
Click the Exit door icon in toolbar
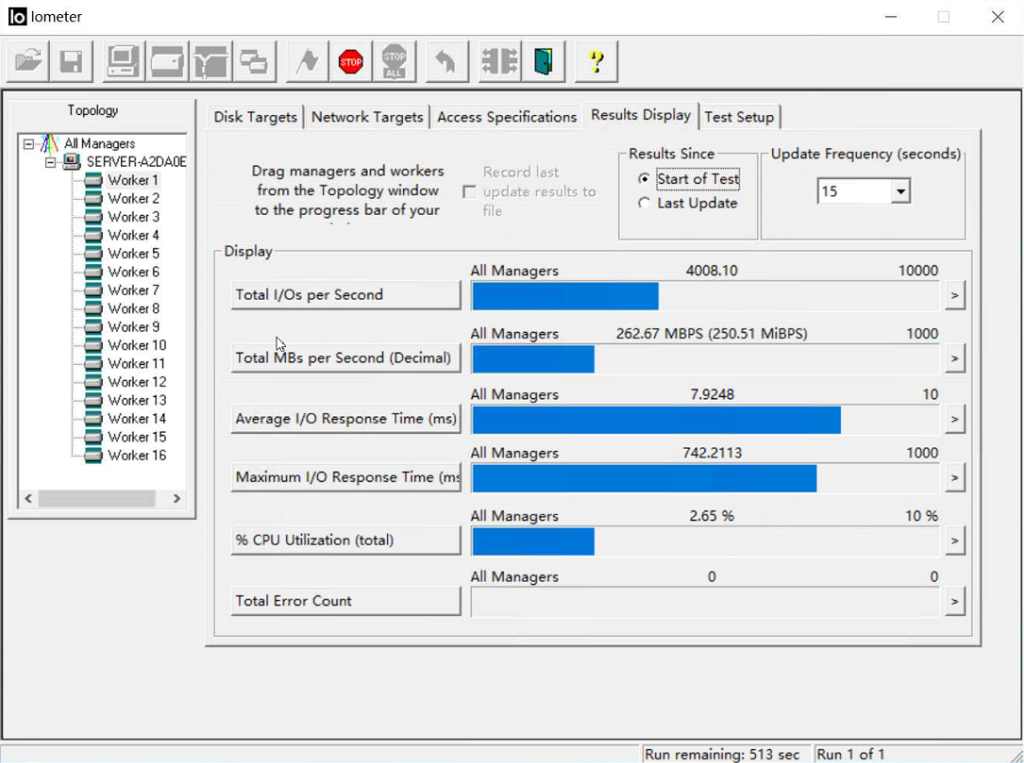[543, 62]
